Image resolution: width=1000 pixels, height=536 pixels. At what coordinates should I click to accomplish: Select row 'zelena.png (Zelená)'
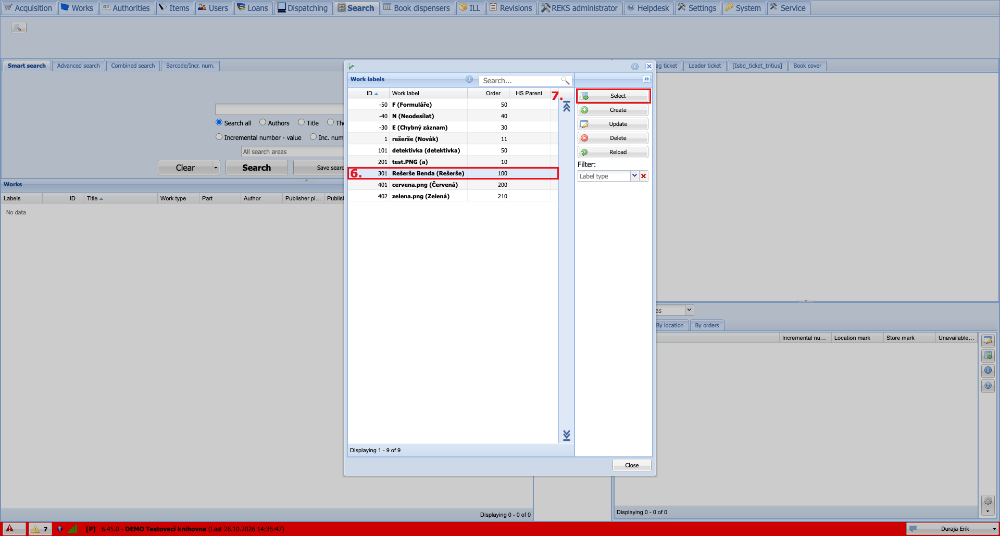pyautogui.click(x=452, y=196)
